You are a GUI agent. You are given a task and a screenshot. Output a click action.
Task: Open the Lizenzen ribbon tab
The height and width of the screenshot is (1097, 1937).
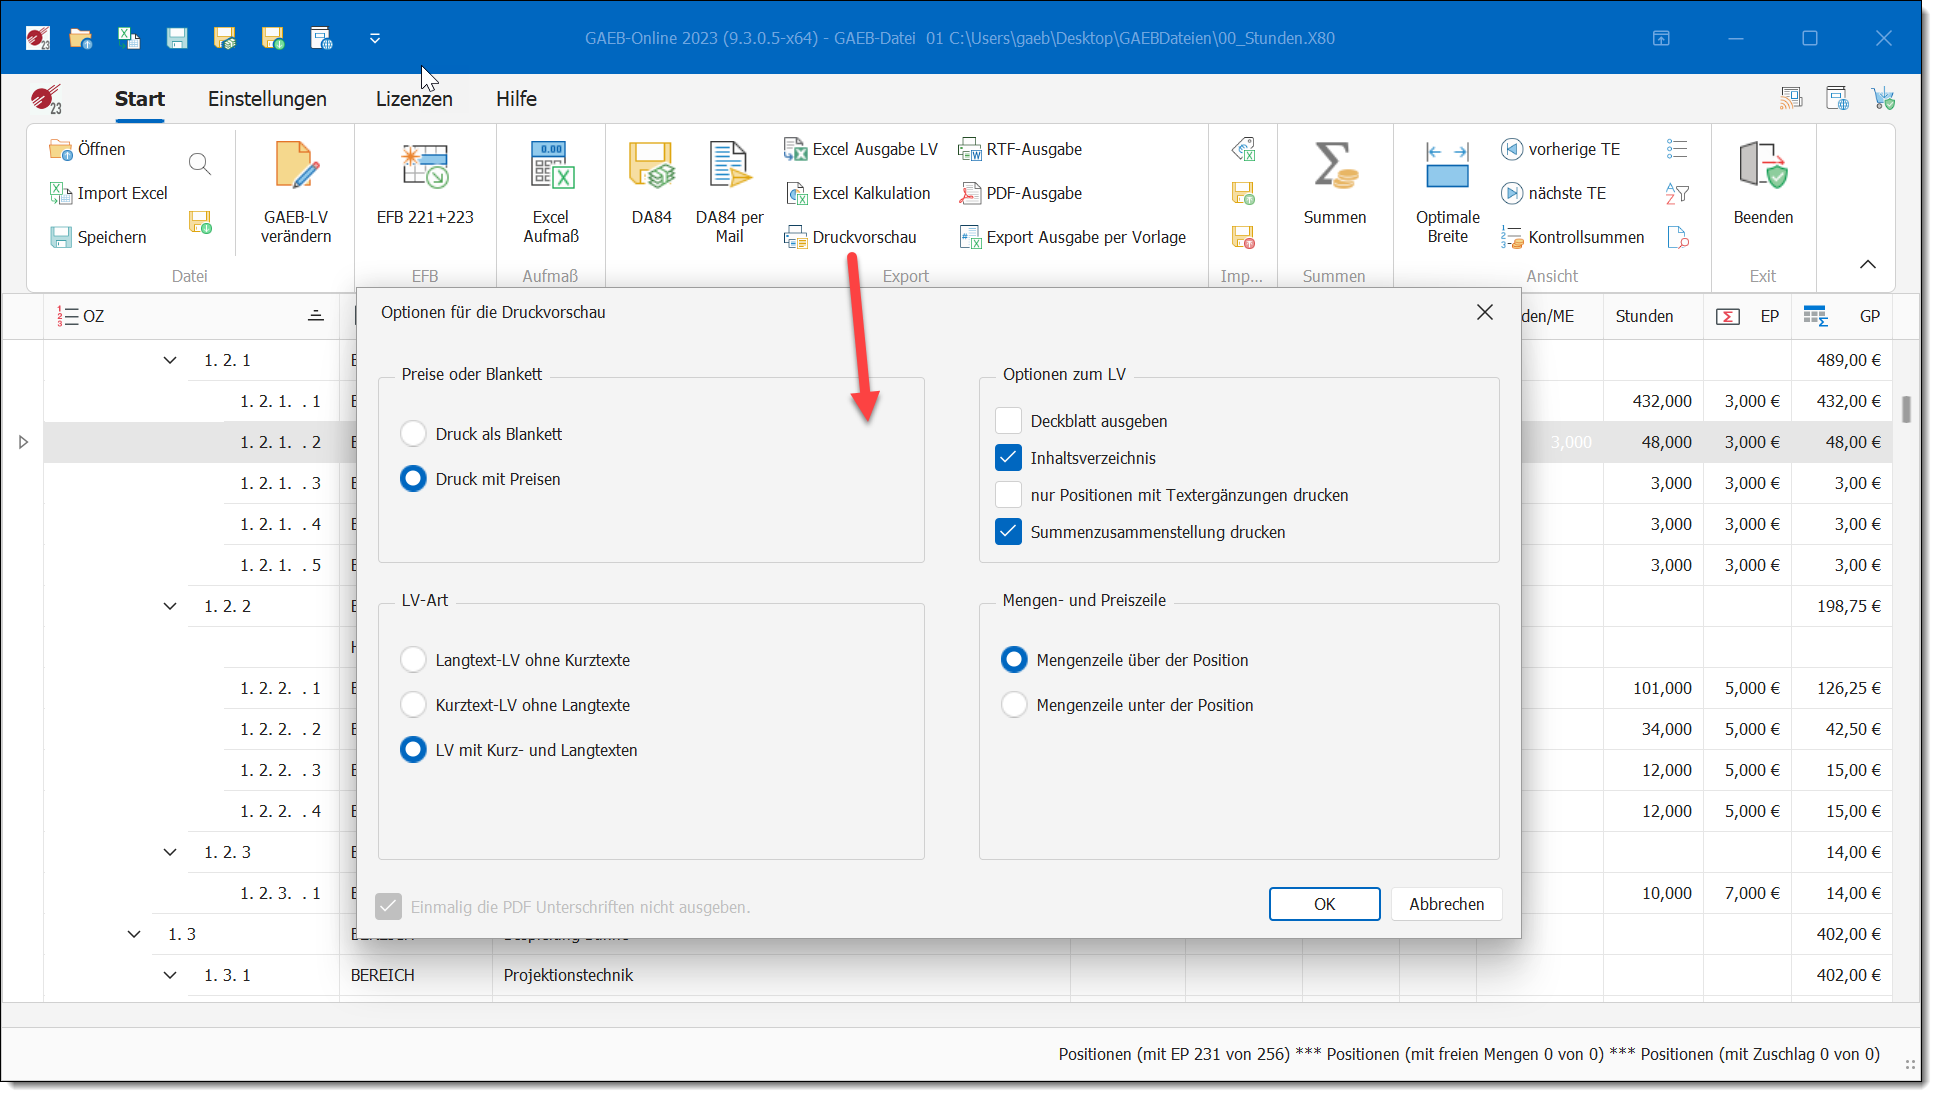coord(414,99)
